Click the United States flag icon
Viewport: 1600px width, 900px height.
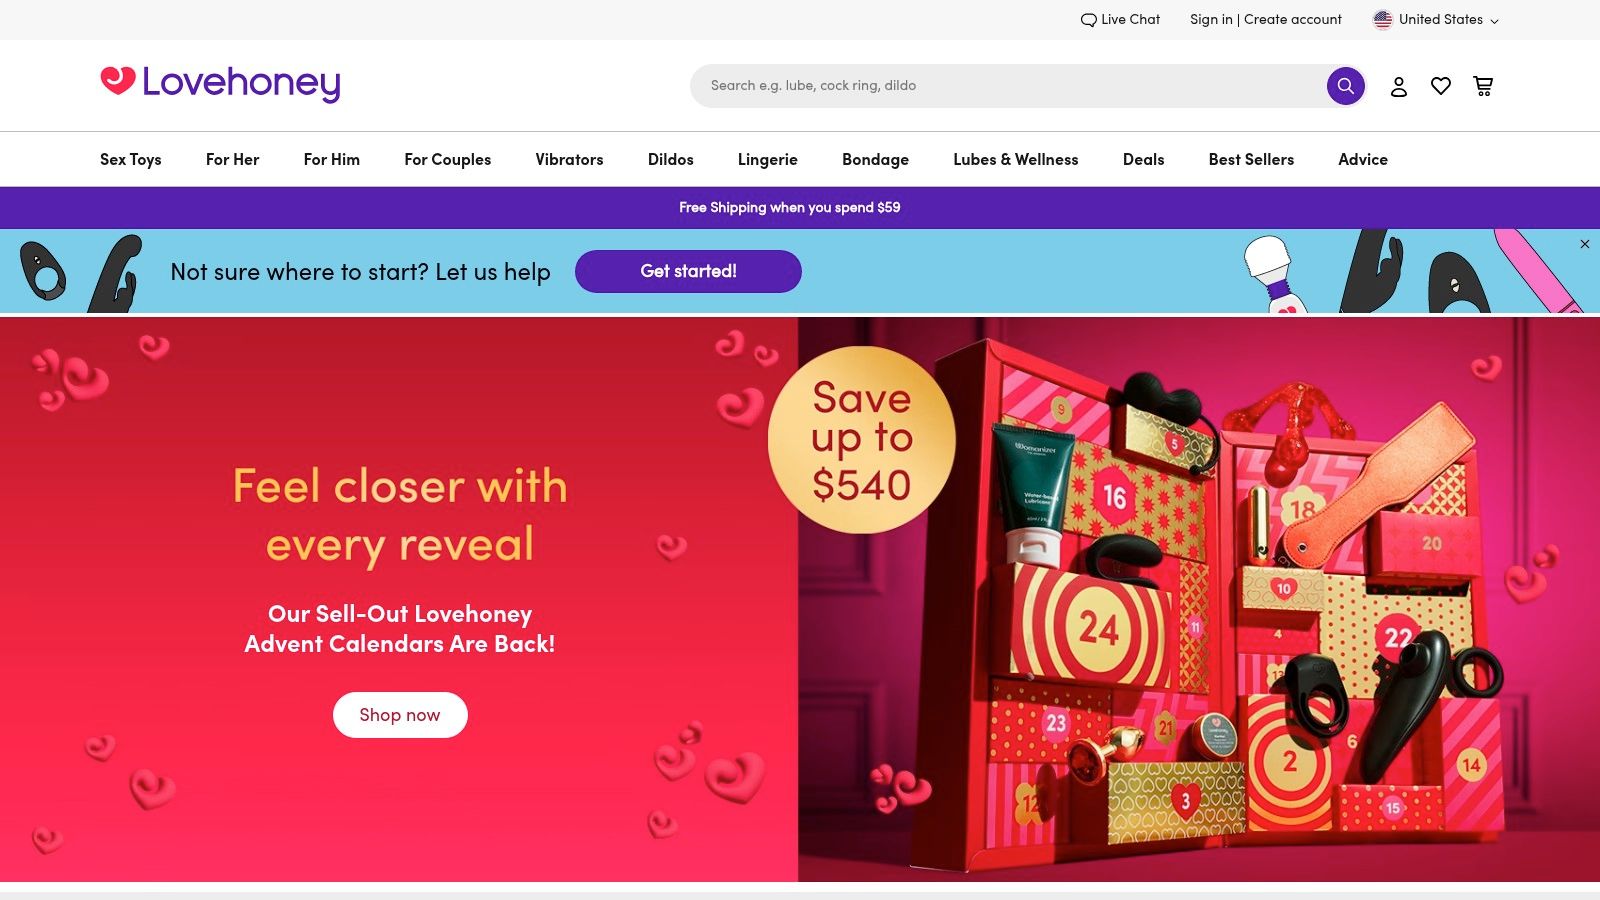coord(1383,20)
